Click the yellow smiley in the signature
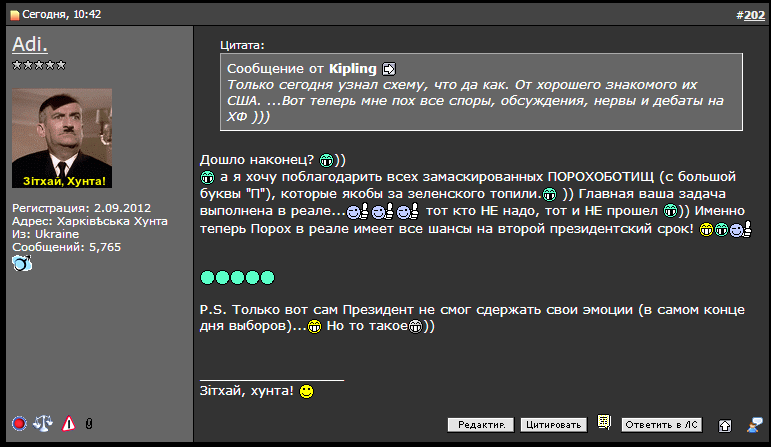Viewport: 771px width, 447px height. coord(306,391)
